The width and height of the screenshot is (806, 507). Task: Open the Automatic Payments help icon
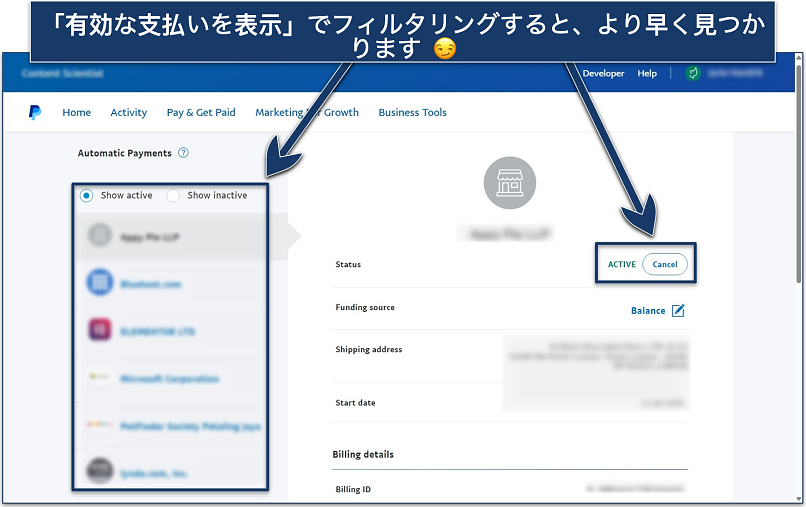pyautogui.click(x=183, y=153)
